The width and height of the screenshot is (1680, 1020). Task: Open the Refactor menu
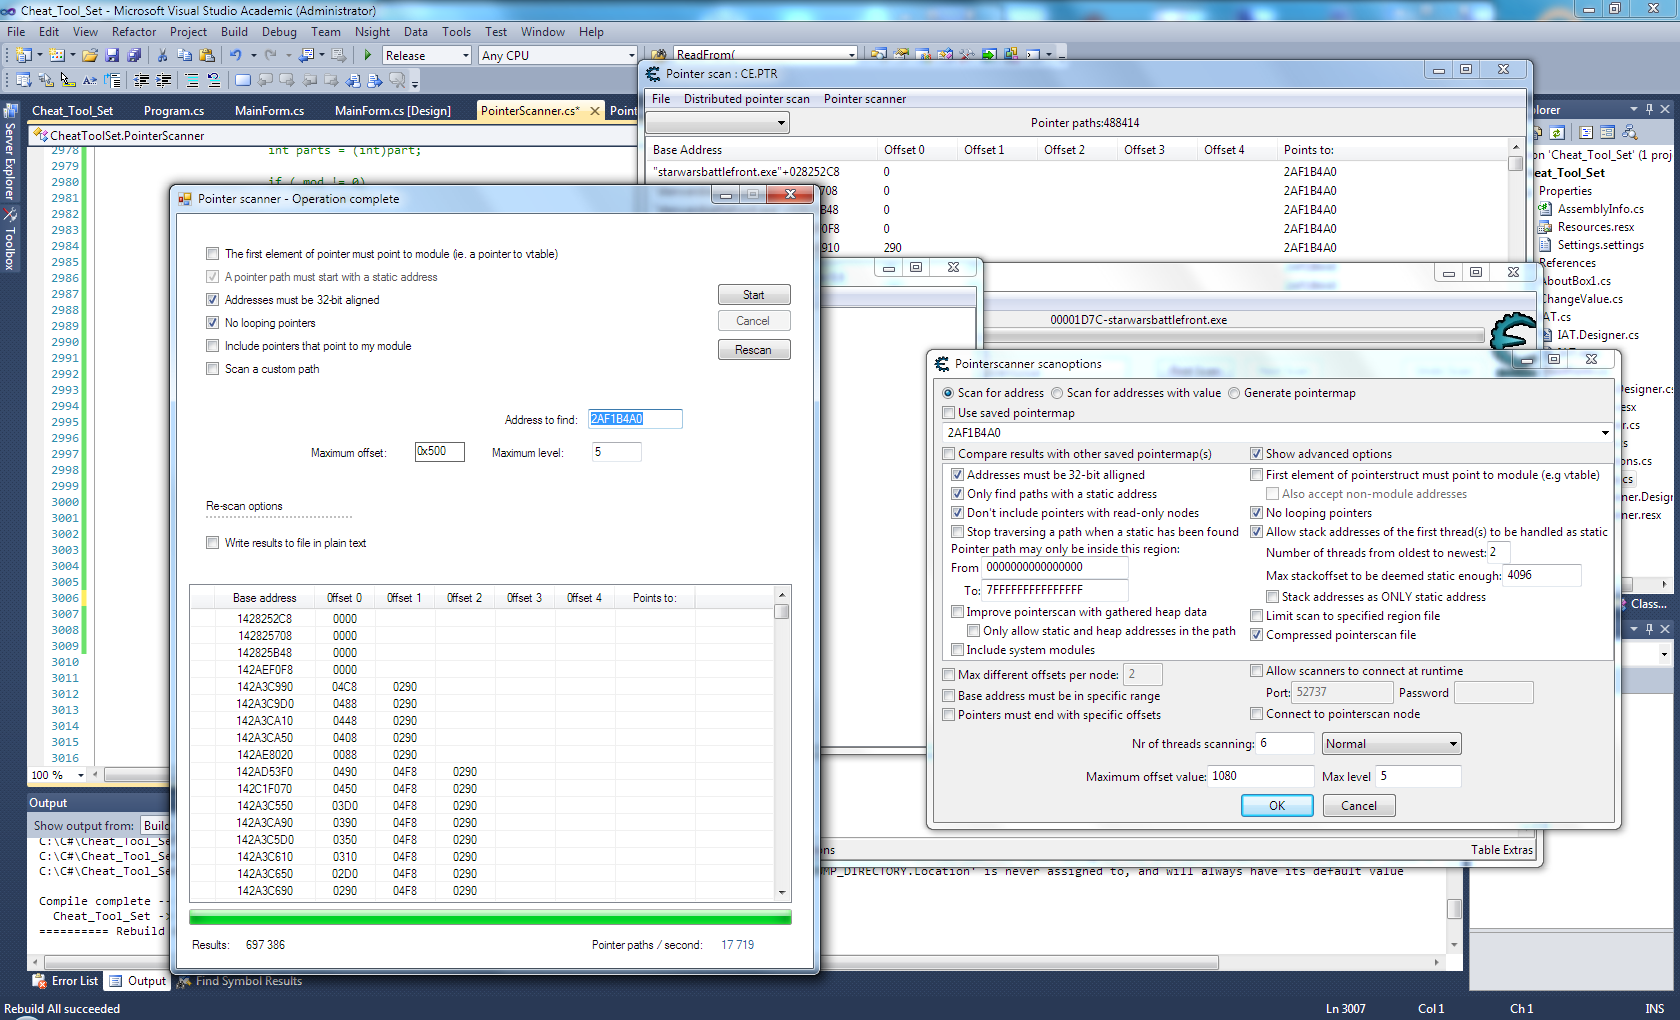click(134, 32)
